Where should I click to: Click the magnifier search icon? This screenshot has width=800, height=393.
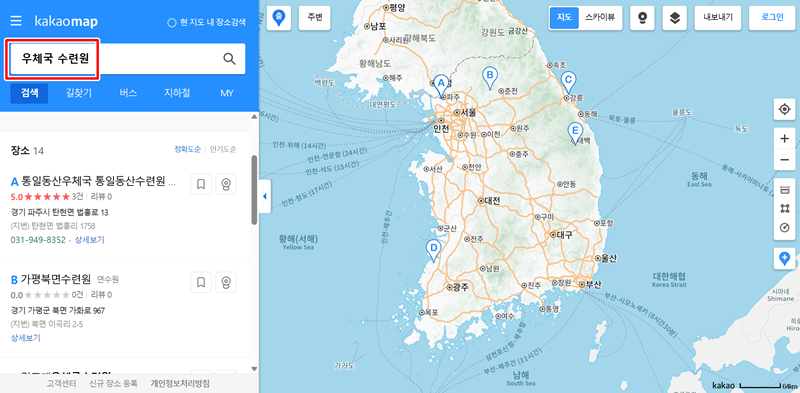coord(230,59)
